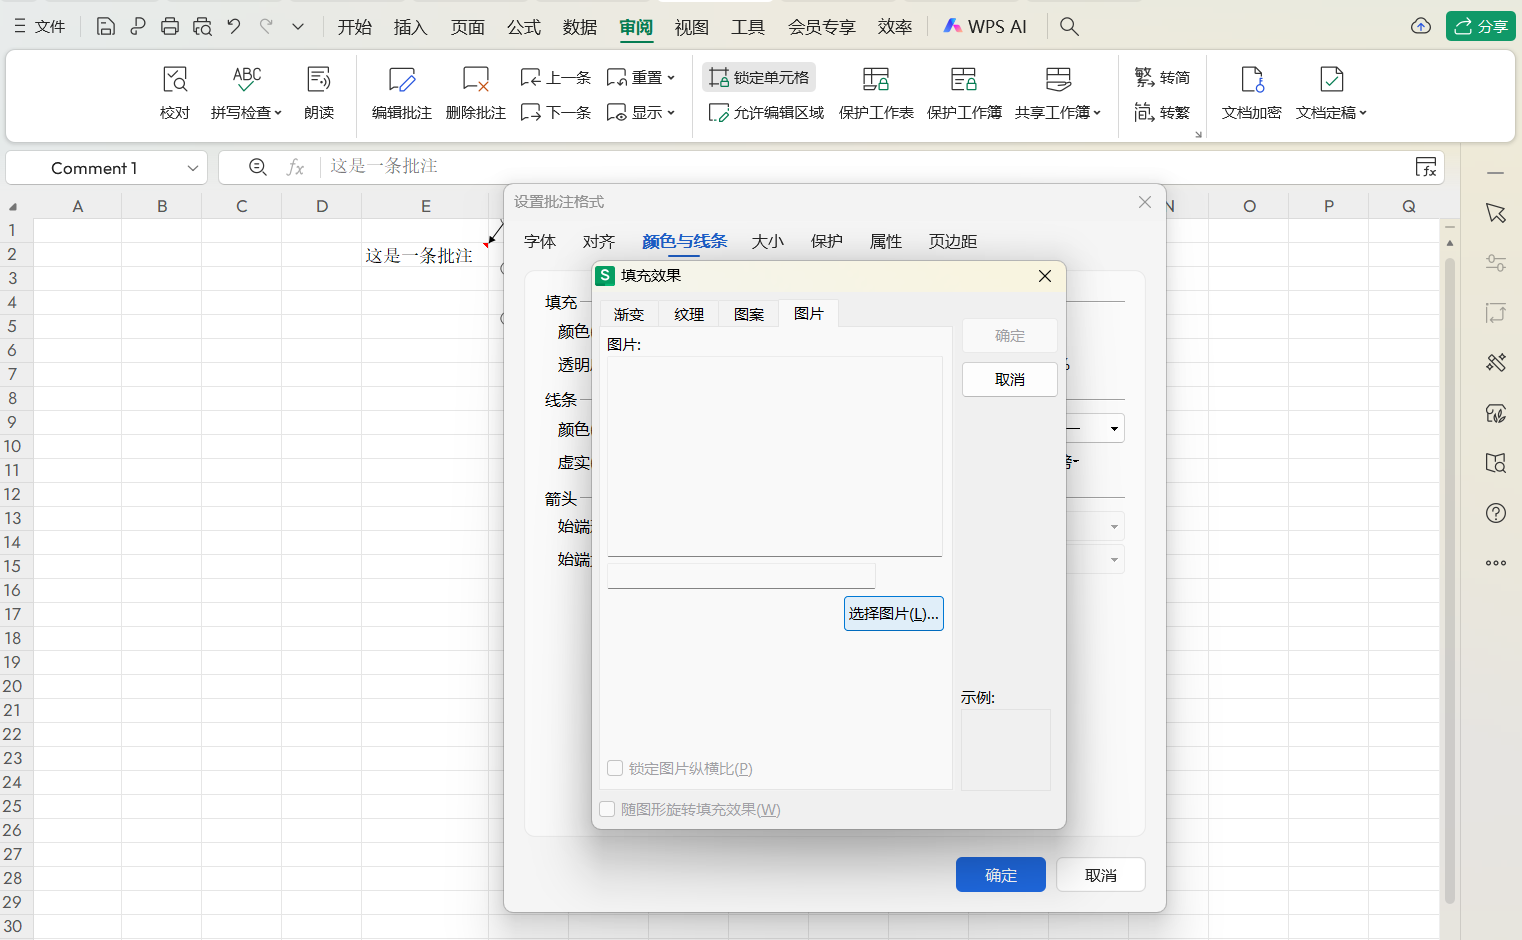Convert text with 繁转简 icon
The height and width of the screenshot is (940, 1522).
pos(1163,77)
